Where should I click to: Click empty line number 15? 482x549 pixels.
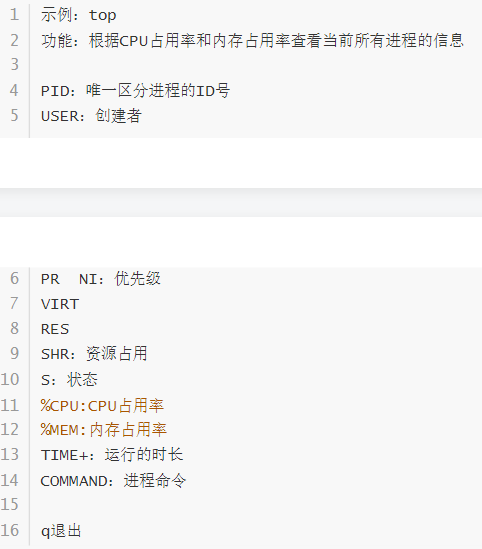click(x=10, y=505)
